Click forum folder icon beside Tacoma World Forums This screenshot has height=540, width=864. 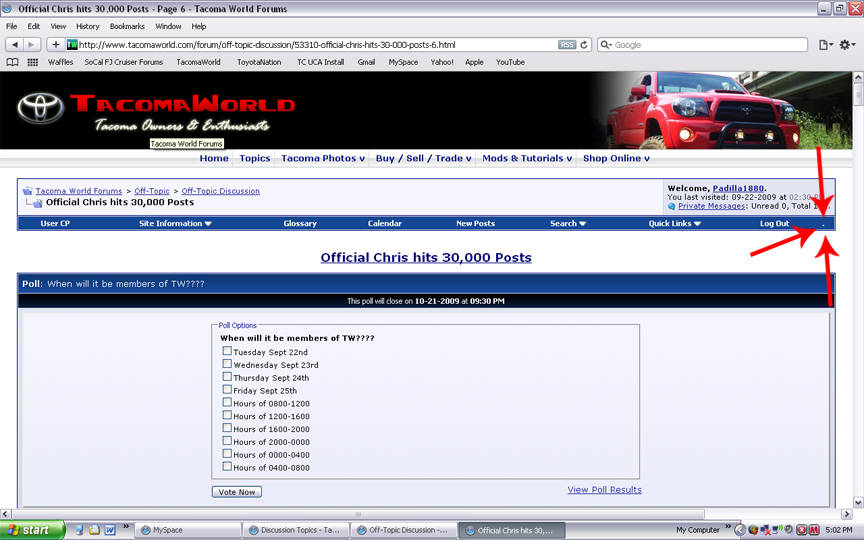tap(28, 191)
